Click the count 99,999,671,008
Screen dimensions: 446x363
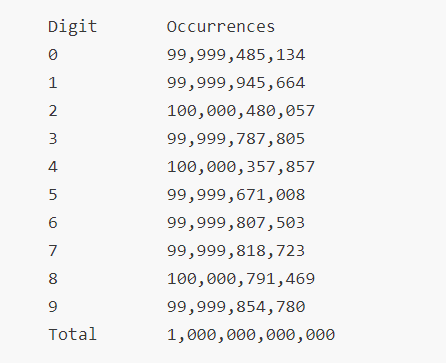(236, 195)
